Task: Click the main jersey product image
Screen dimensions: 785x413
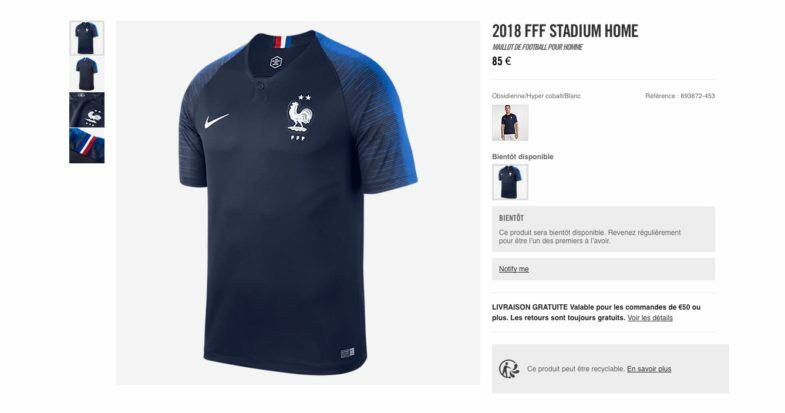Action: pyautogui.click(x=298, y=203)
